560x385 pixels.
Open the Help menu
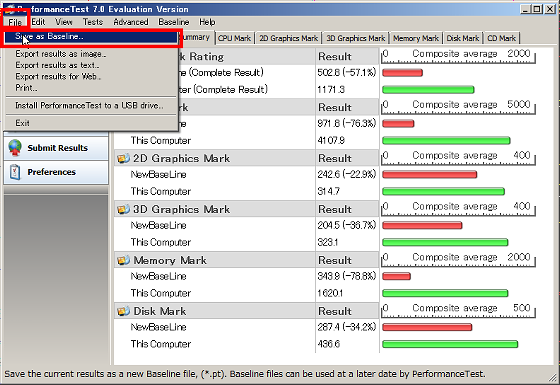pos(207,22)
